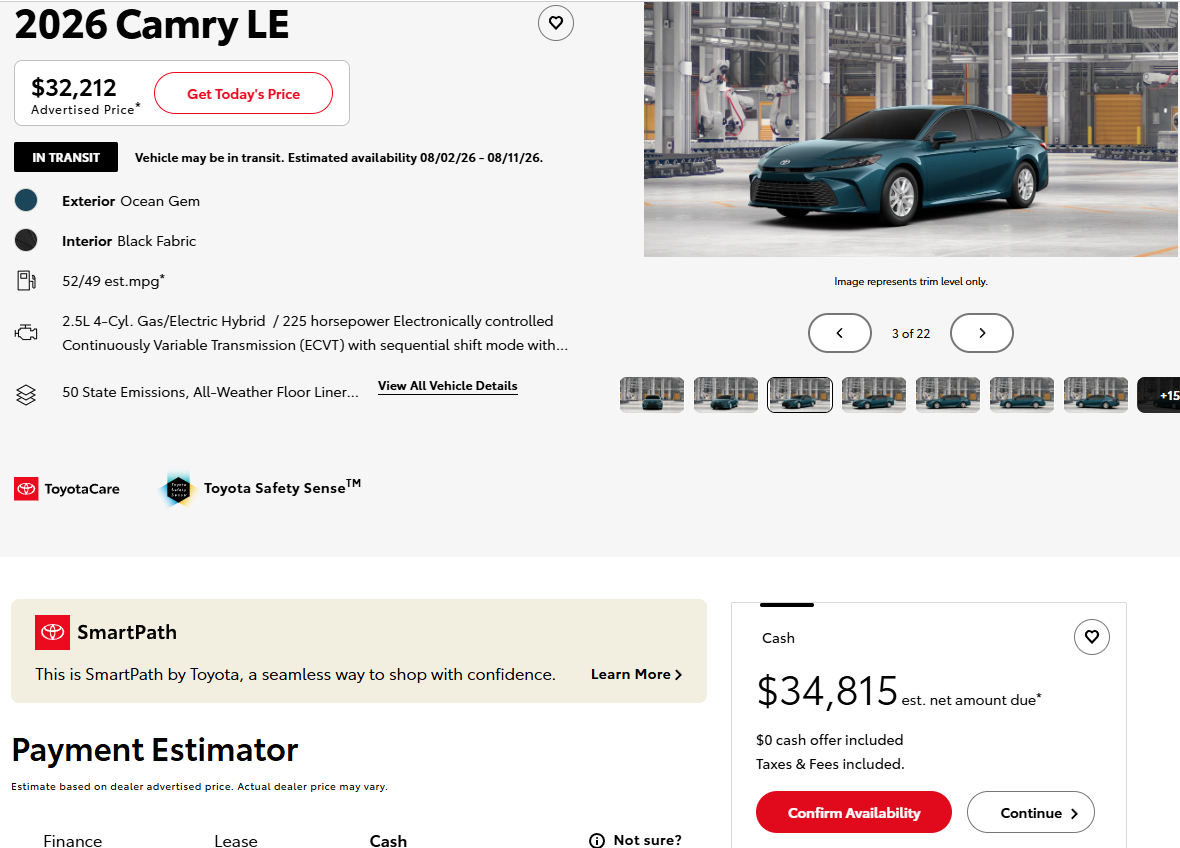The height and width of the screenshot is (848, 1180).
Task: Click the engine specification icon
Action: tap(26, 332)
